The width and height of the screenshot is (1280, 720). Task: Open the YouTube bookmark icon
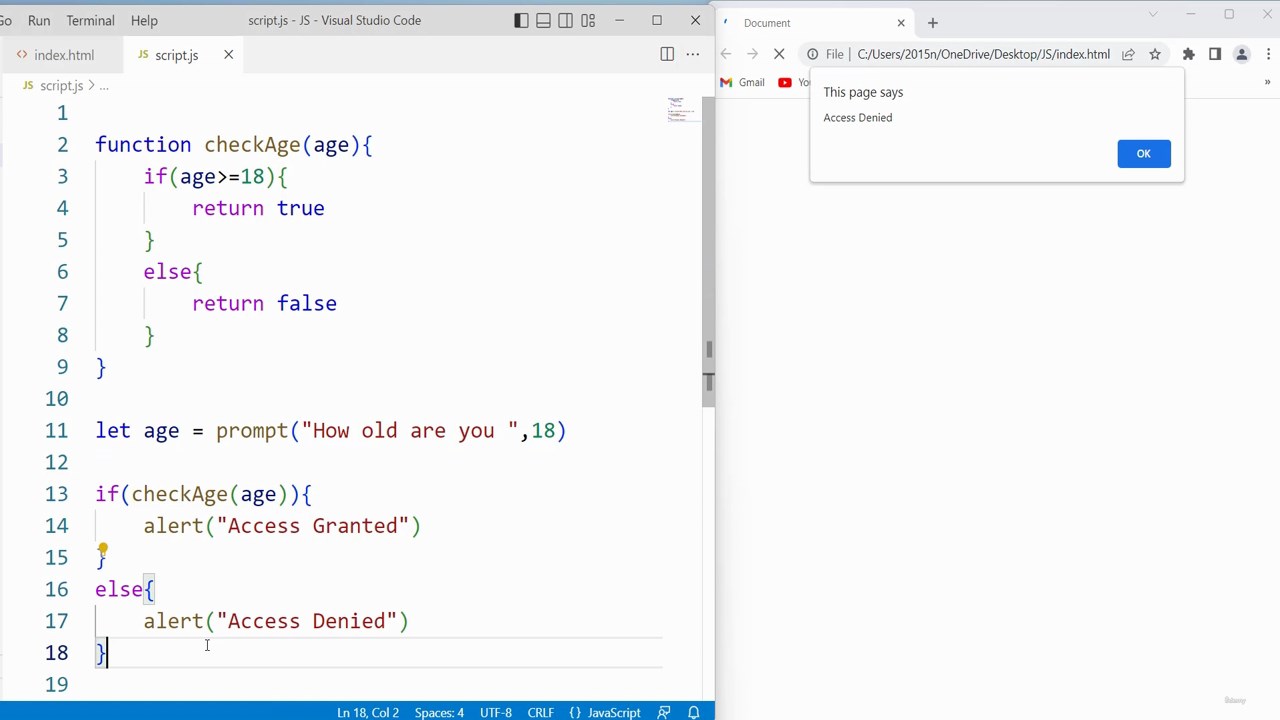pyautogui.click(x=785, y=82)
